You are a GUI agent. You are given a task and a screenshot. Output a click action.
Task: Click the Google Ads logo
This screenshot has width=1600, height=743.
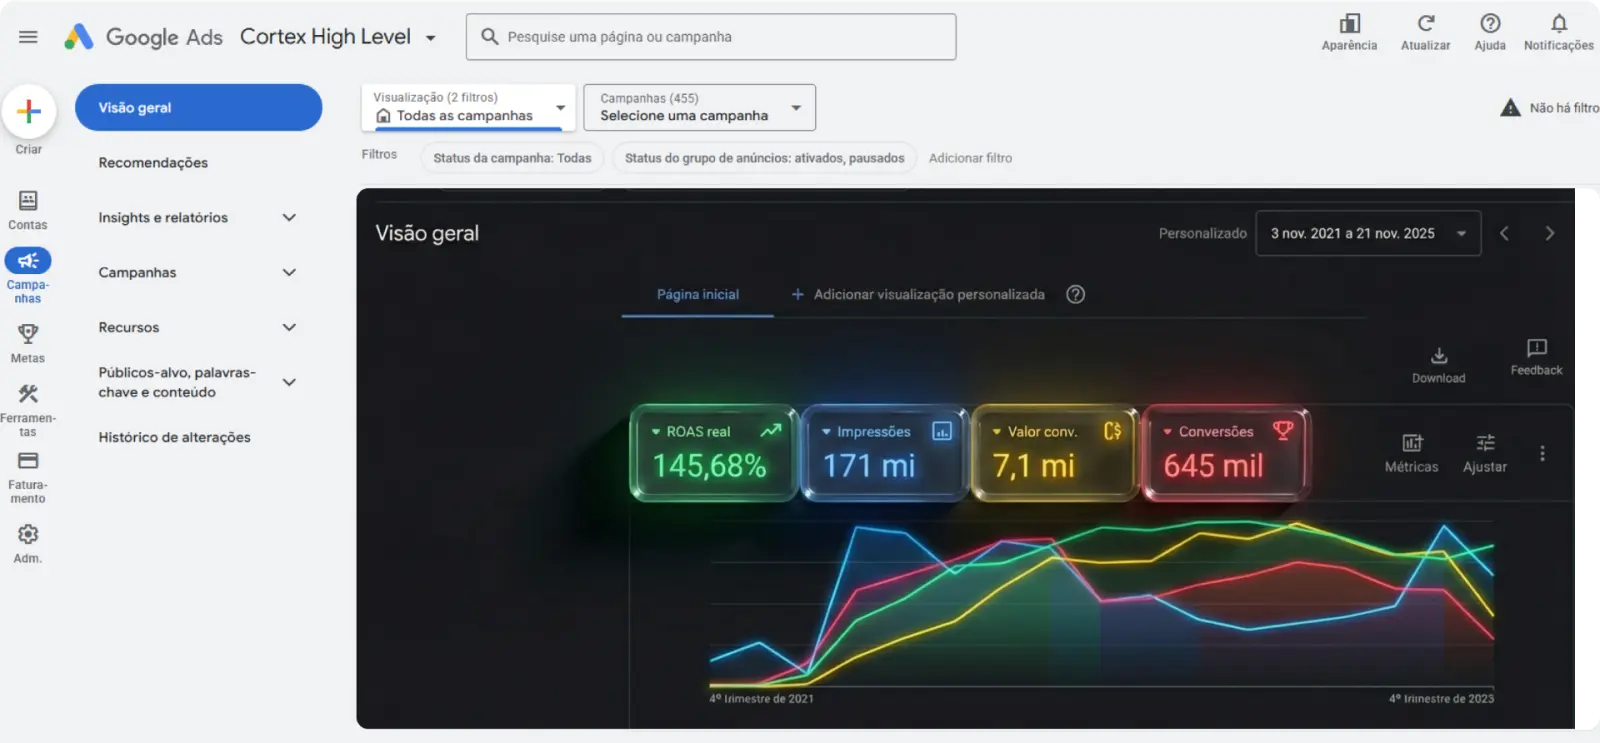(x=143, y=37)
